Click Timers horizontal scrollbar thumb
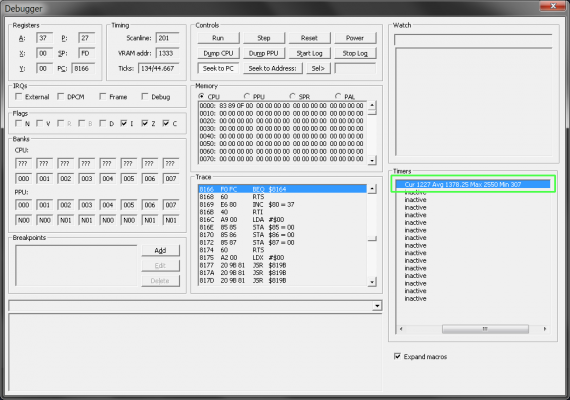Image resolution: width=570 pixels, height=400 pixels. (x=485, y=329)
